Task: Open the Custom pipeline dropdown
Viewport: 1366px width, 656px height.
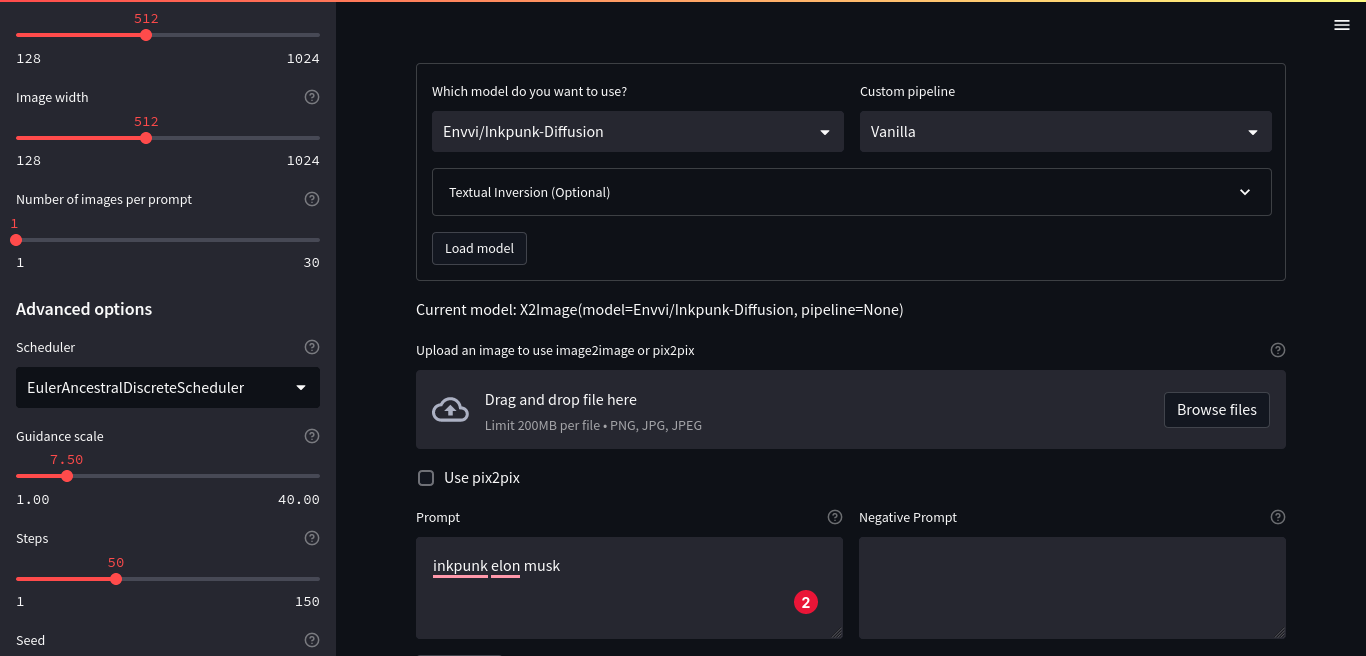Action: coord(1066,132)
